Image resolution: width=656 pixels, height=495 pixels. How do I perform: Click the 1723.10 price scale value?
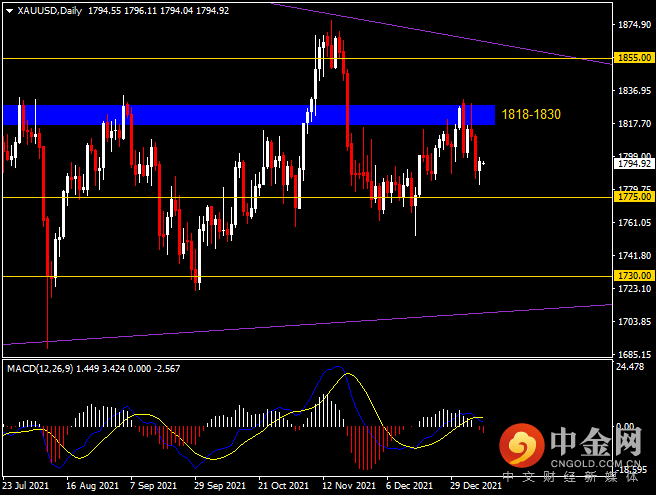coord(635,288)
